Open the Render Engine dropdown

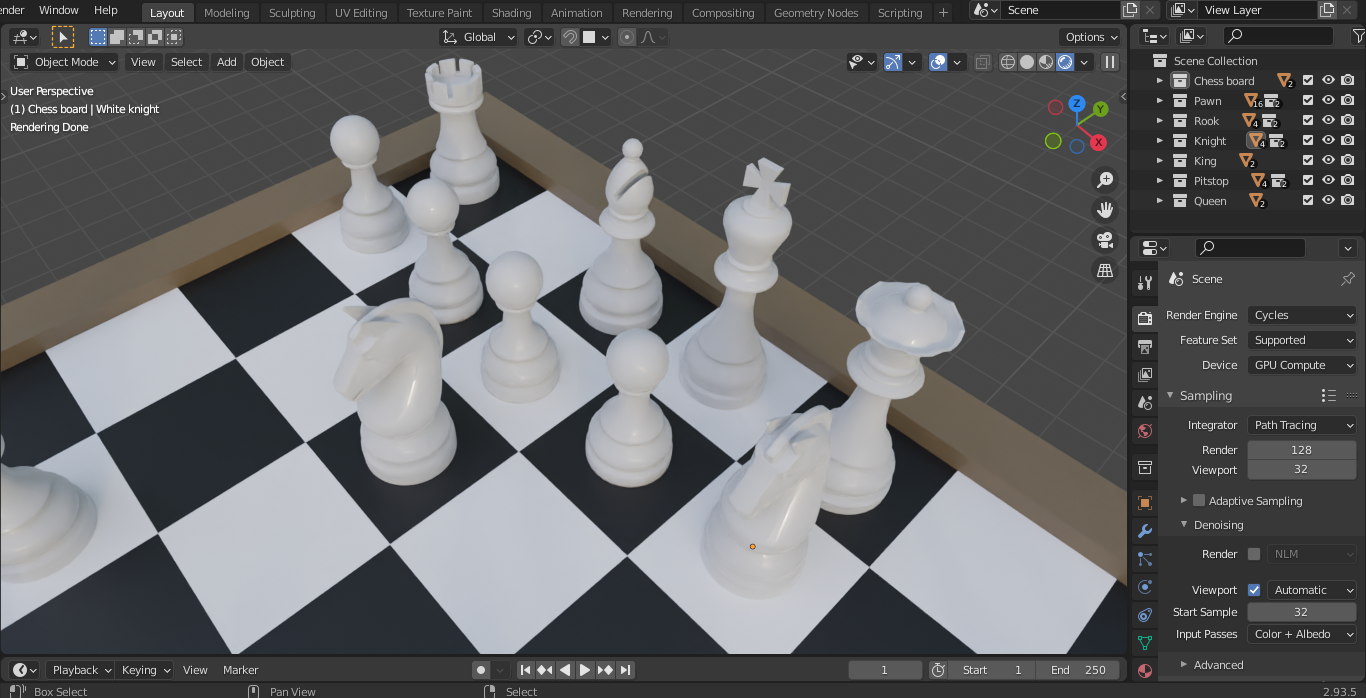(x=1301, y=315)
